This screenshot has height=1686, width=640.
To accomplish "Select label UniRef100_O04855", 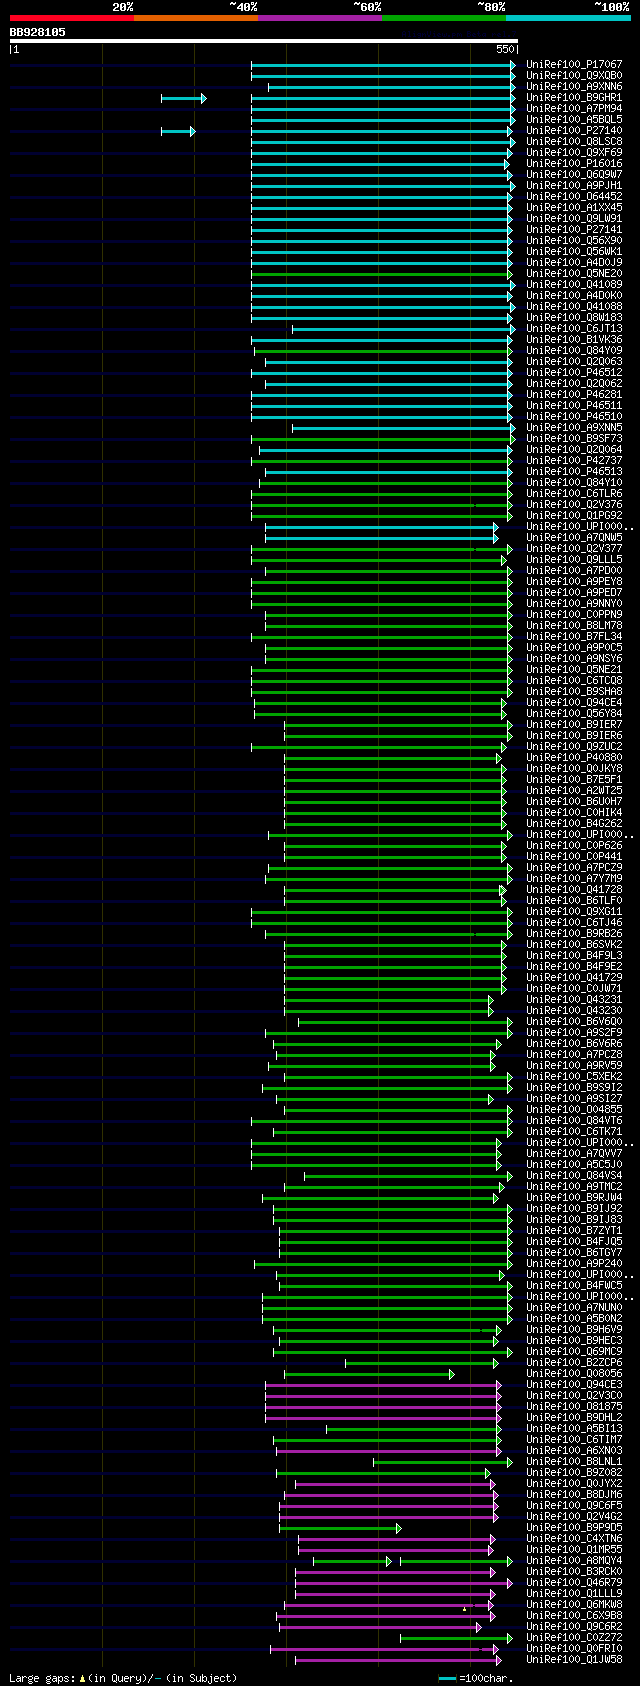I will click(574, 1110).
